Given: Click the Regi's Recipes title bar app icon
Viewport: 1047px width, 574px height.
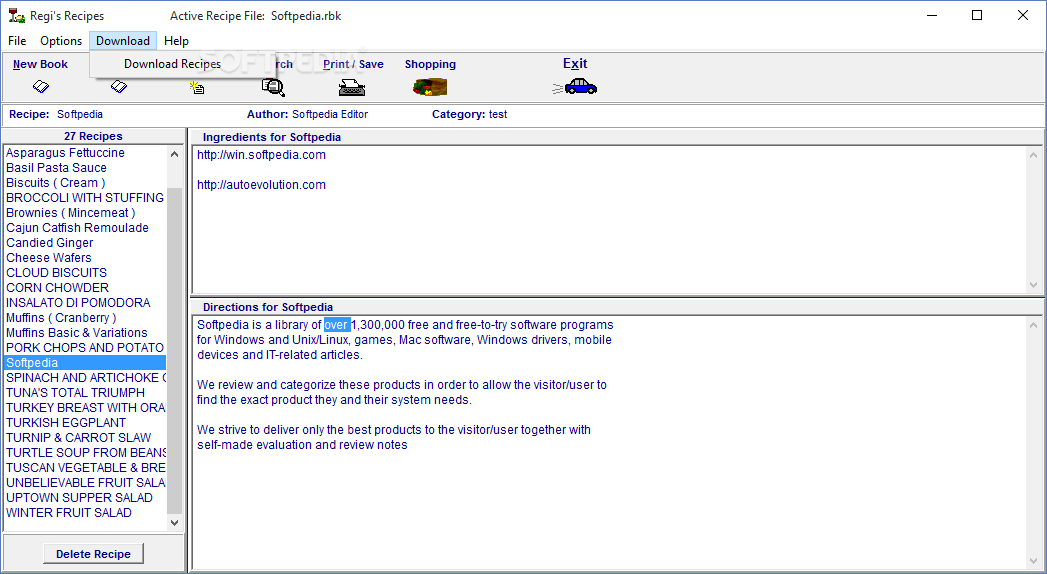Looking at the screenshot, I should click(17, 15).
